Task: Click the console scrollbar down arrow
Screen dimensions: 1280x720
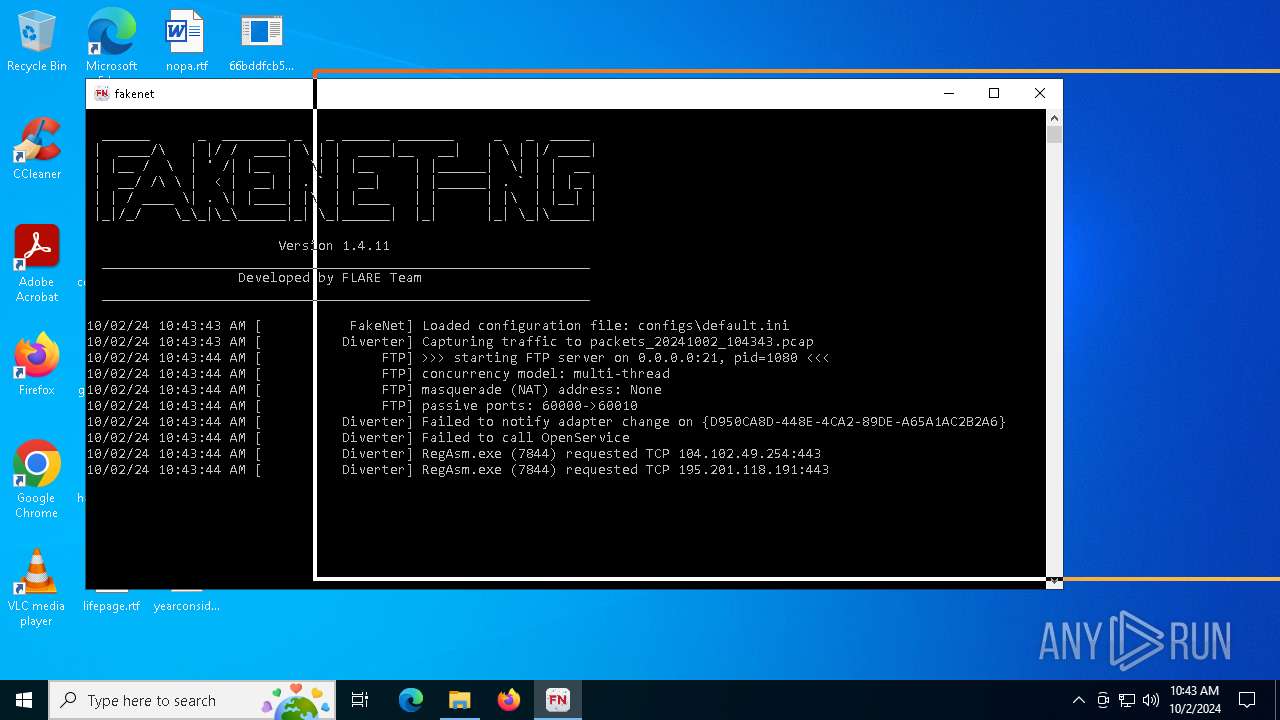Action: [1054, 581]
